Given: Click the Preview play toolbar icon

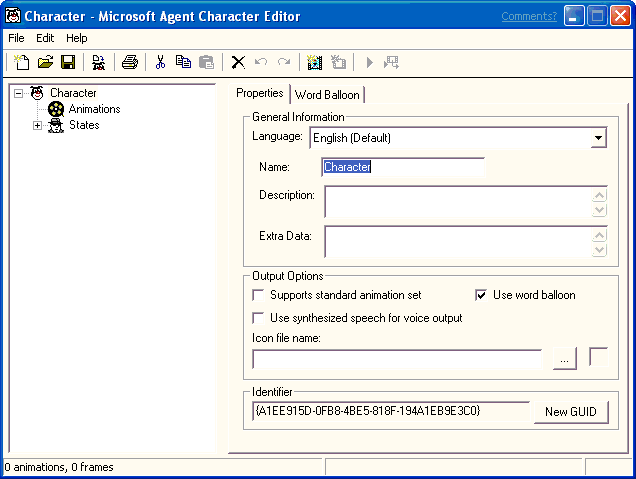Looking at the screenshot, I should click(369, 62).
